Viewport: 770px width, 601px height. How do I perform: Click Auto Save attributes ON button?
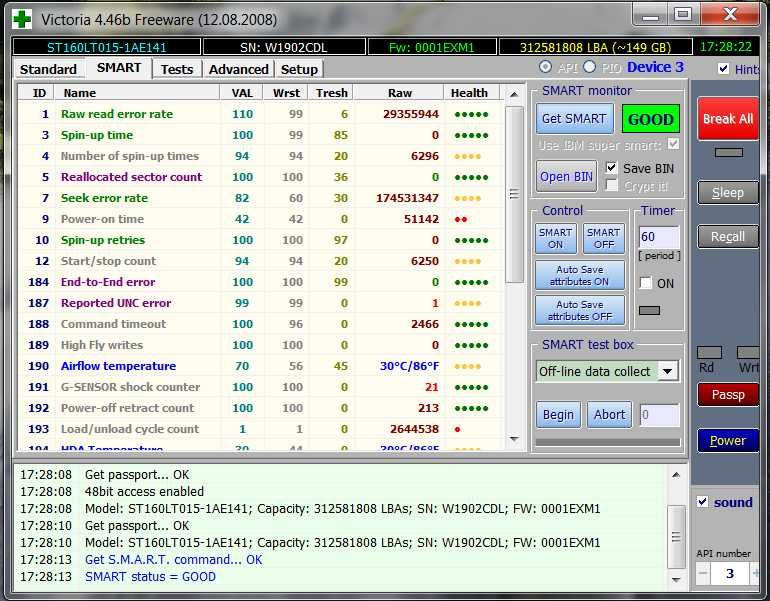pyautogui.click(x=579, y=275)
